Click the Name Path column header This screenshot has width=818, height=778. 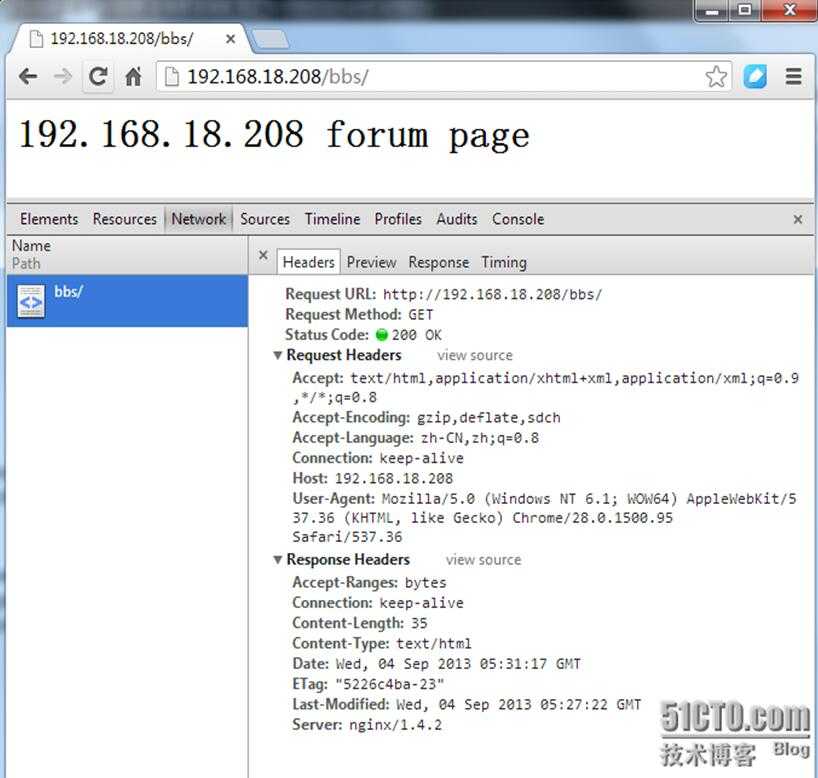tap(127, 254)
